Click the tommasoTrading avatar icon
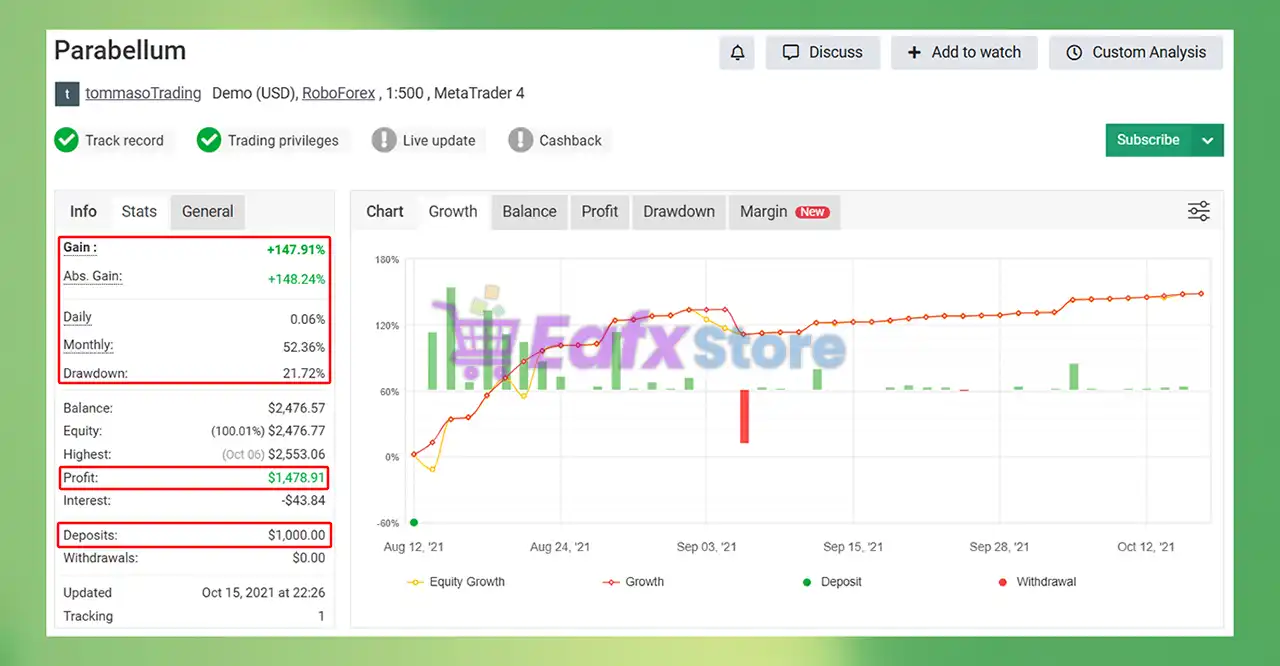Screen dimensions: 1280x666 pos(67,94)
